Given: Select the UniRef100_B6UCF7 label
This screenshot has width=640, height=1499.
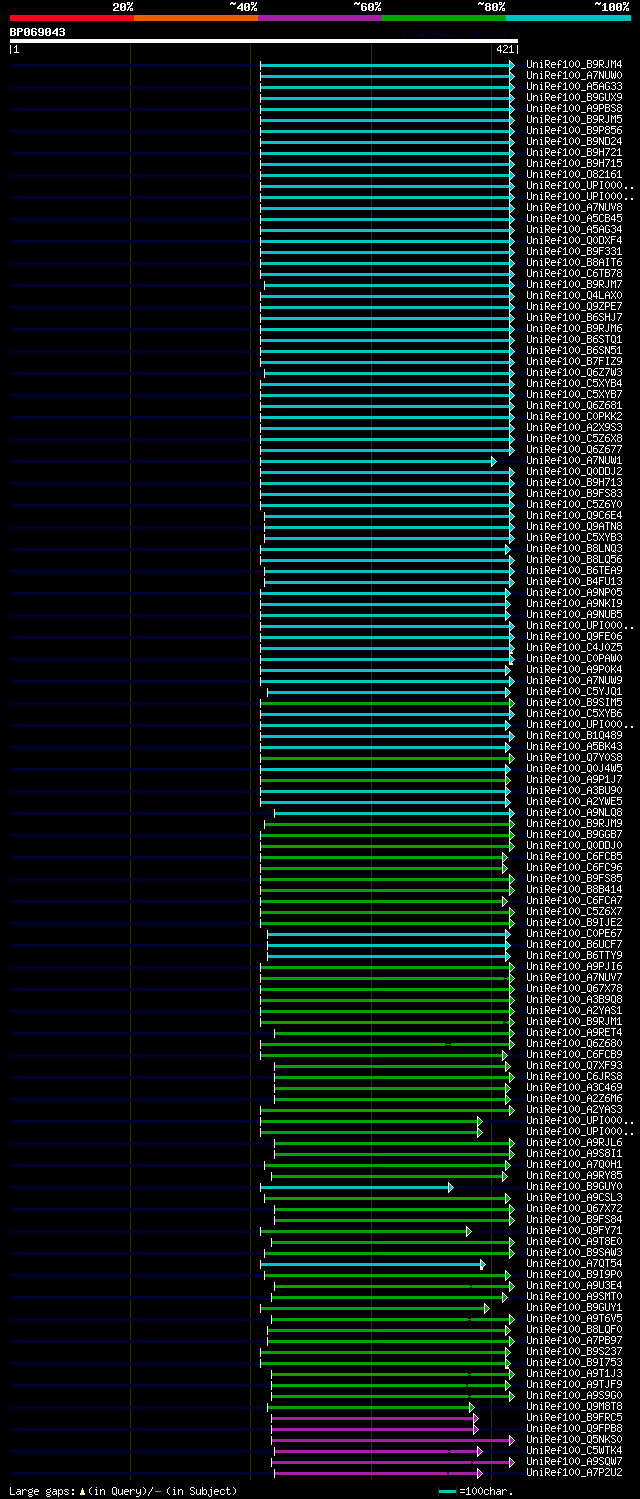Looking at the screenshot, I should 574,944.
